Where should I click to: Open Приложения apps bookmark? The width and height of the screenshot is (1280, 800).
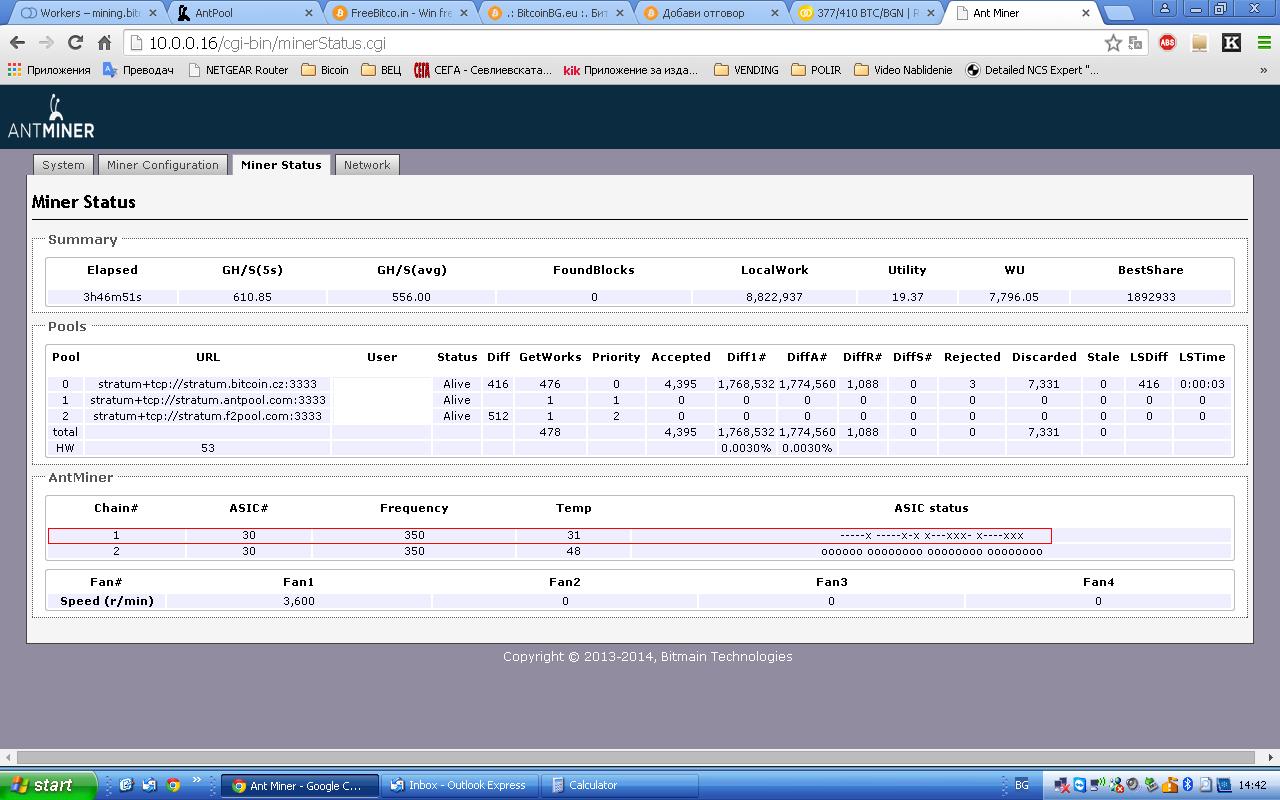pyautogui.click(x=49, y=70)
